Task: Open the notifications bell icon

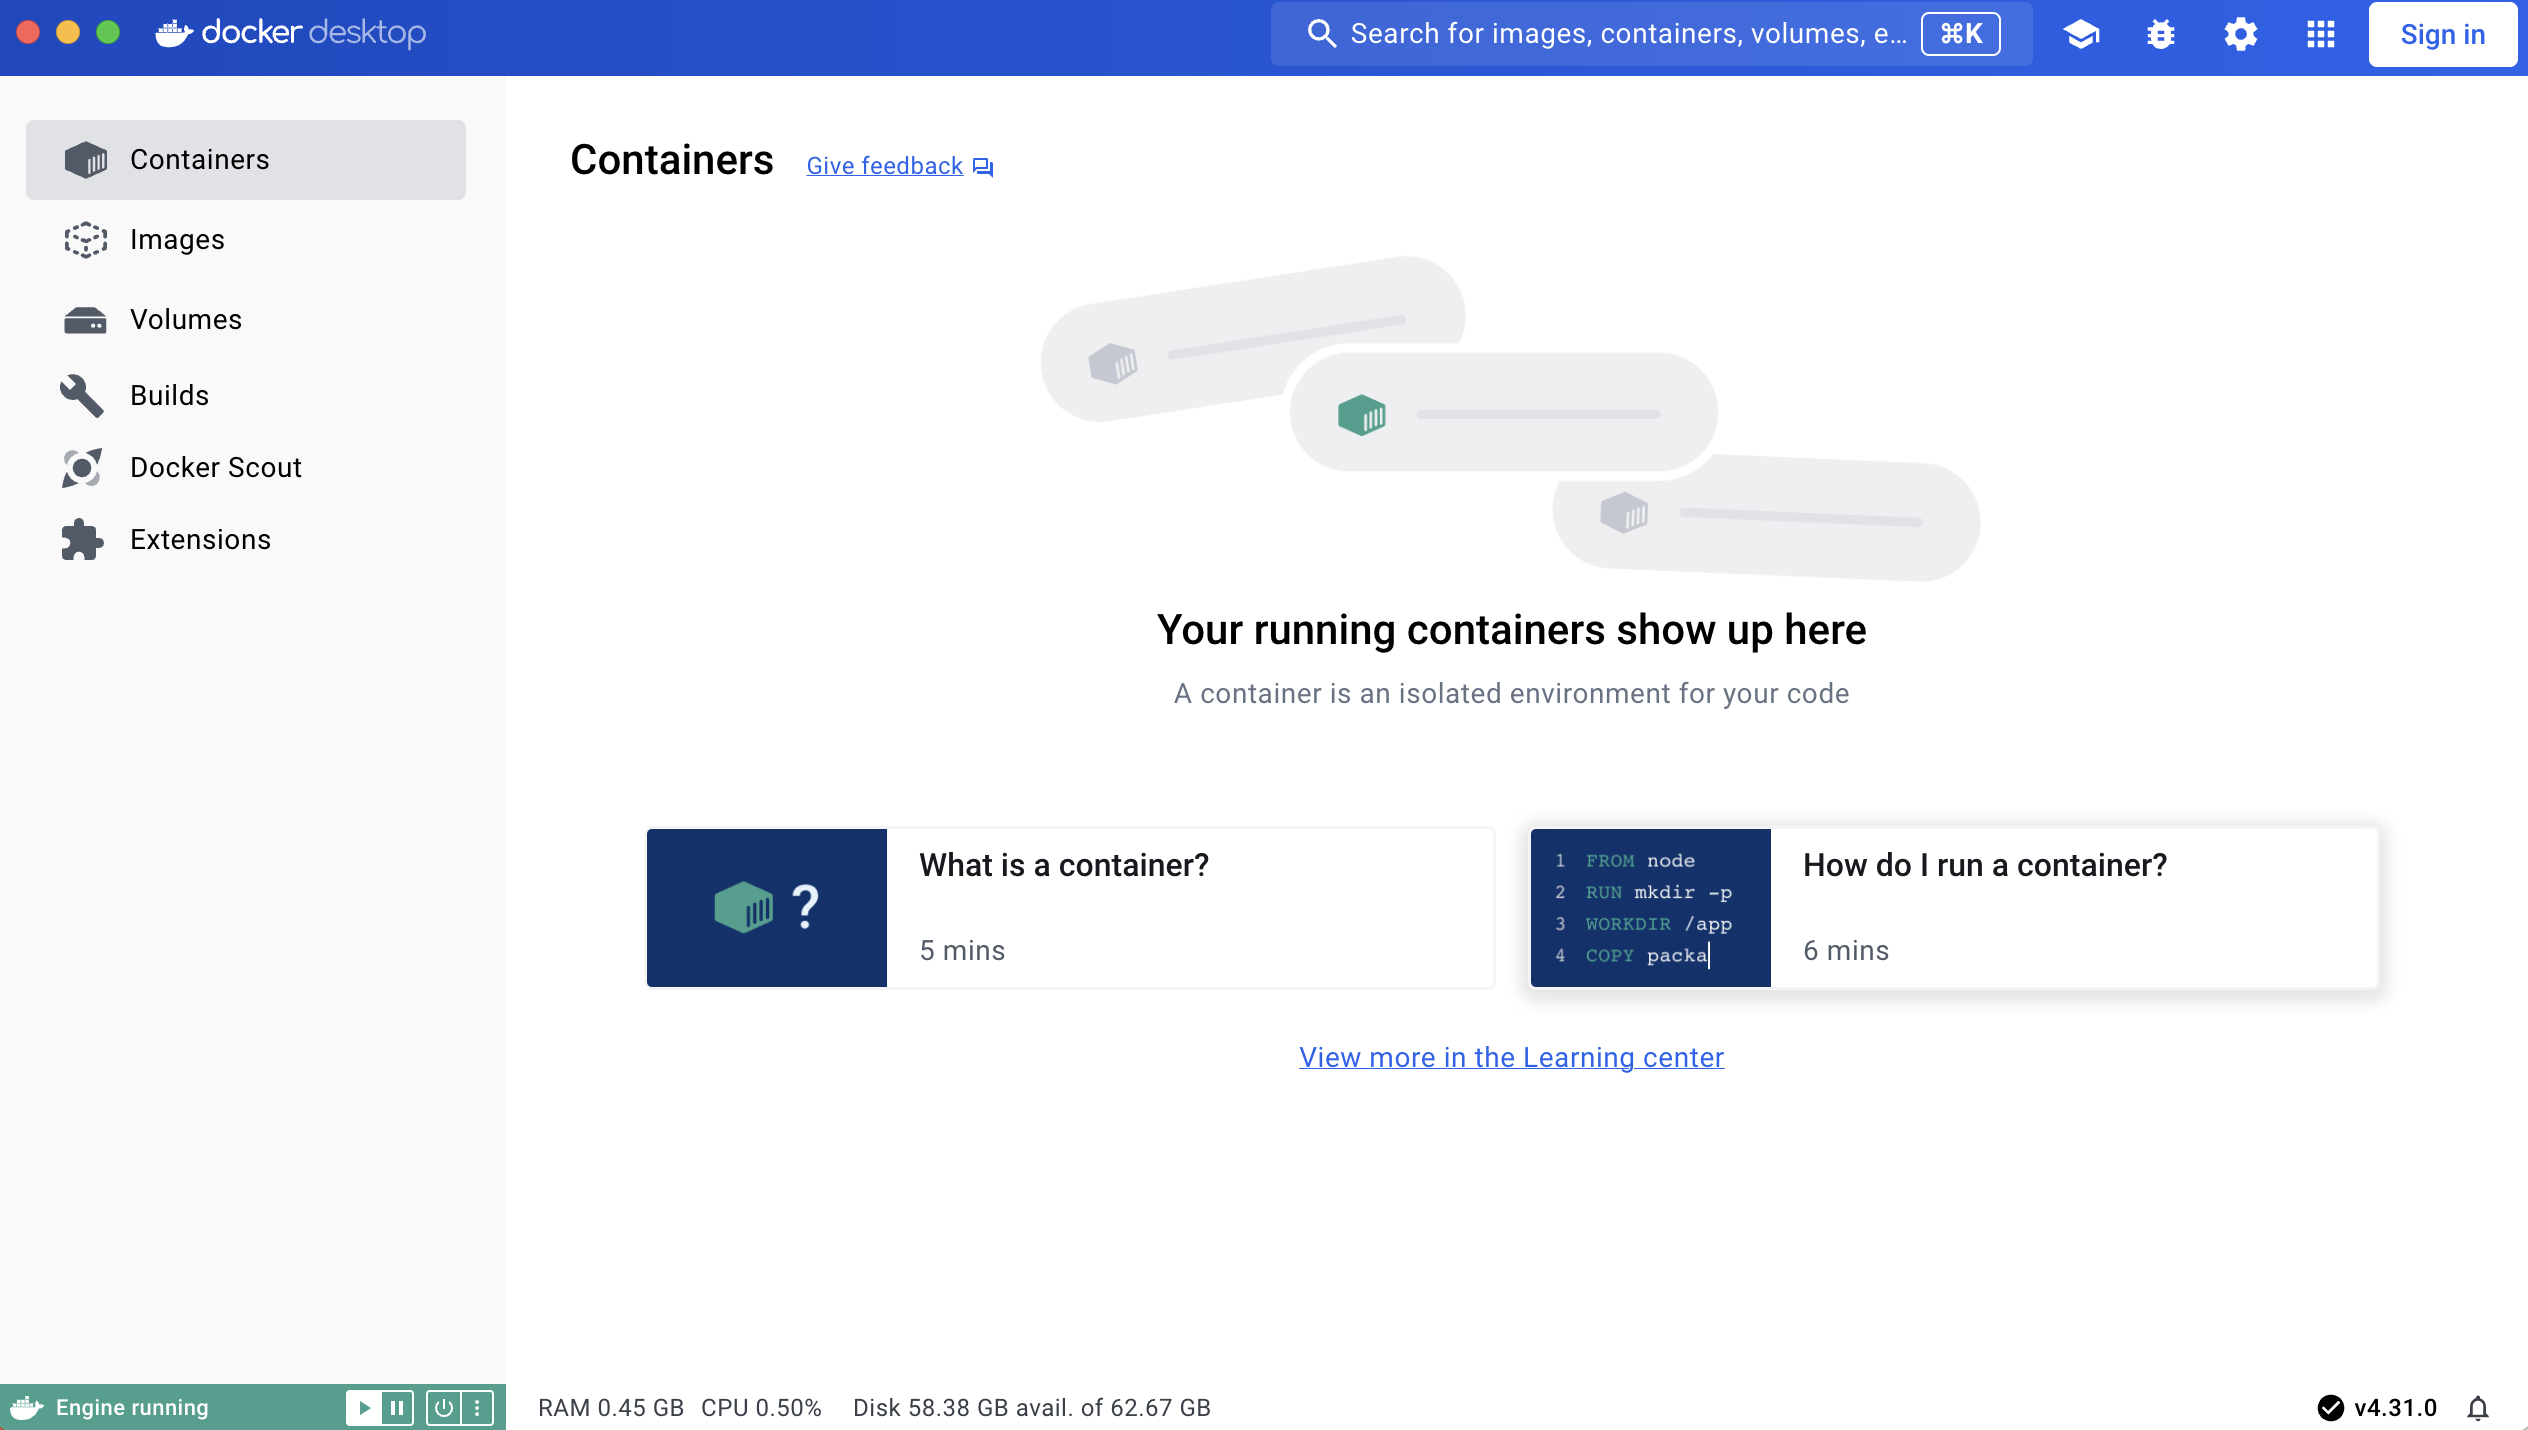Action: point(2478,1408)
